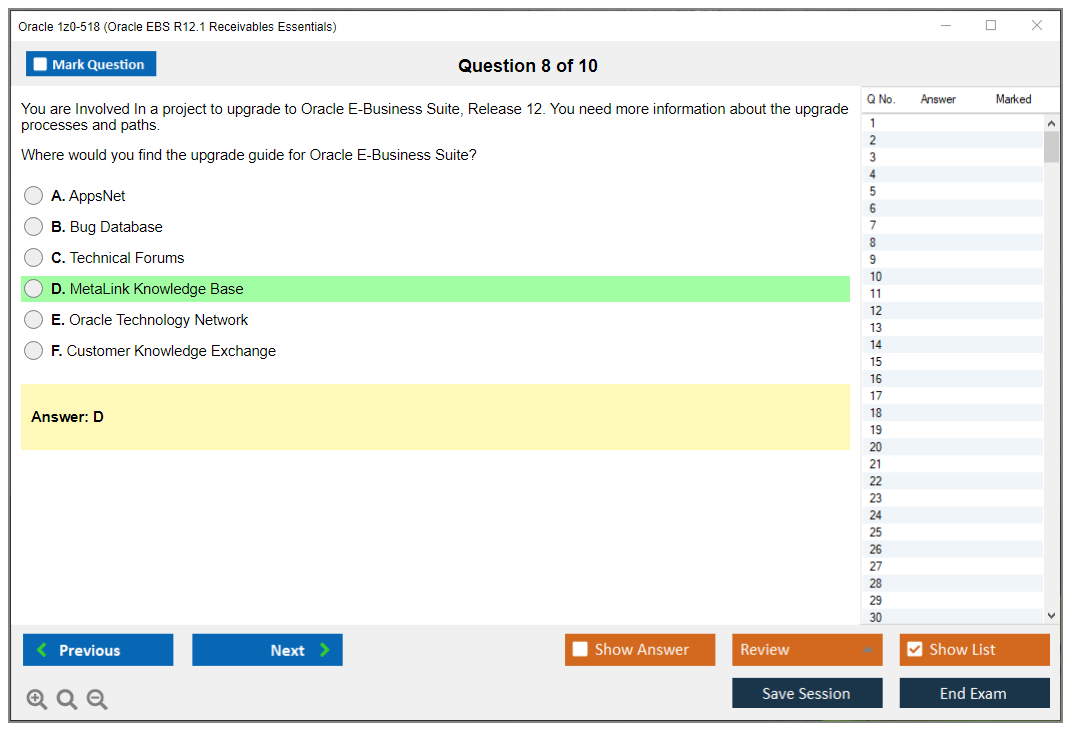Minimize the exam window

945,26
